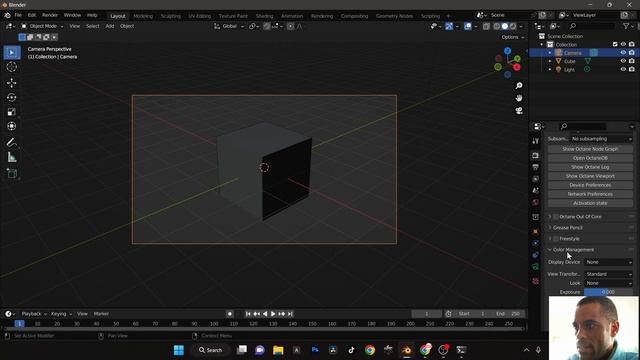
Task: Click the Device Preferences button
Action: [x=590, y=185]
